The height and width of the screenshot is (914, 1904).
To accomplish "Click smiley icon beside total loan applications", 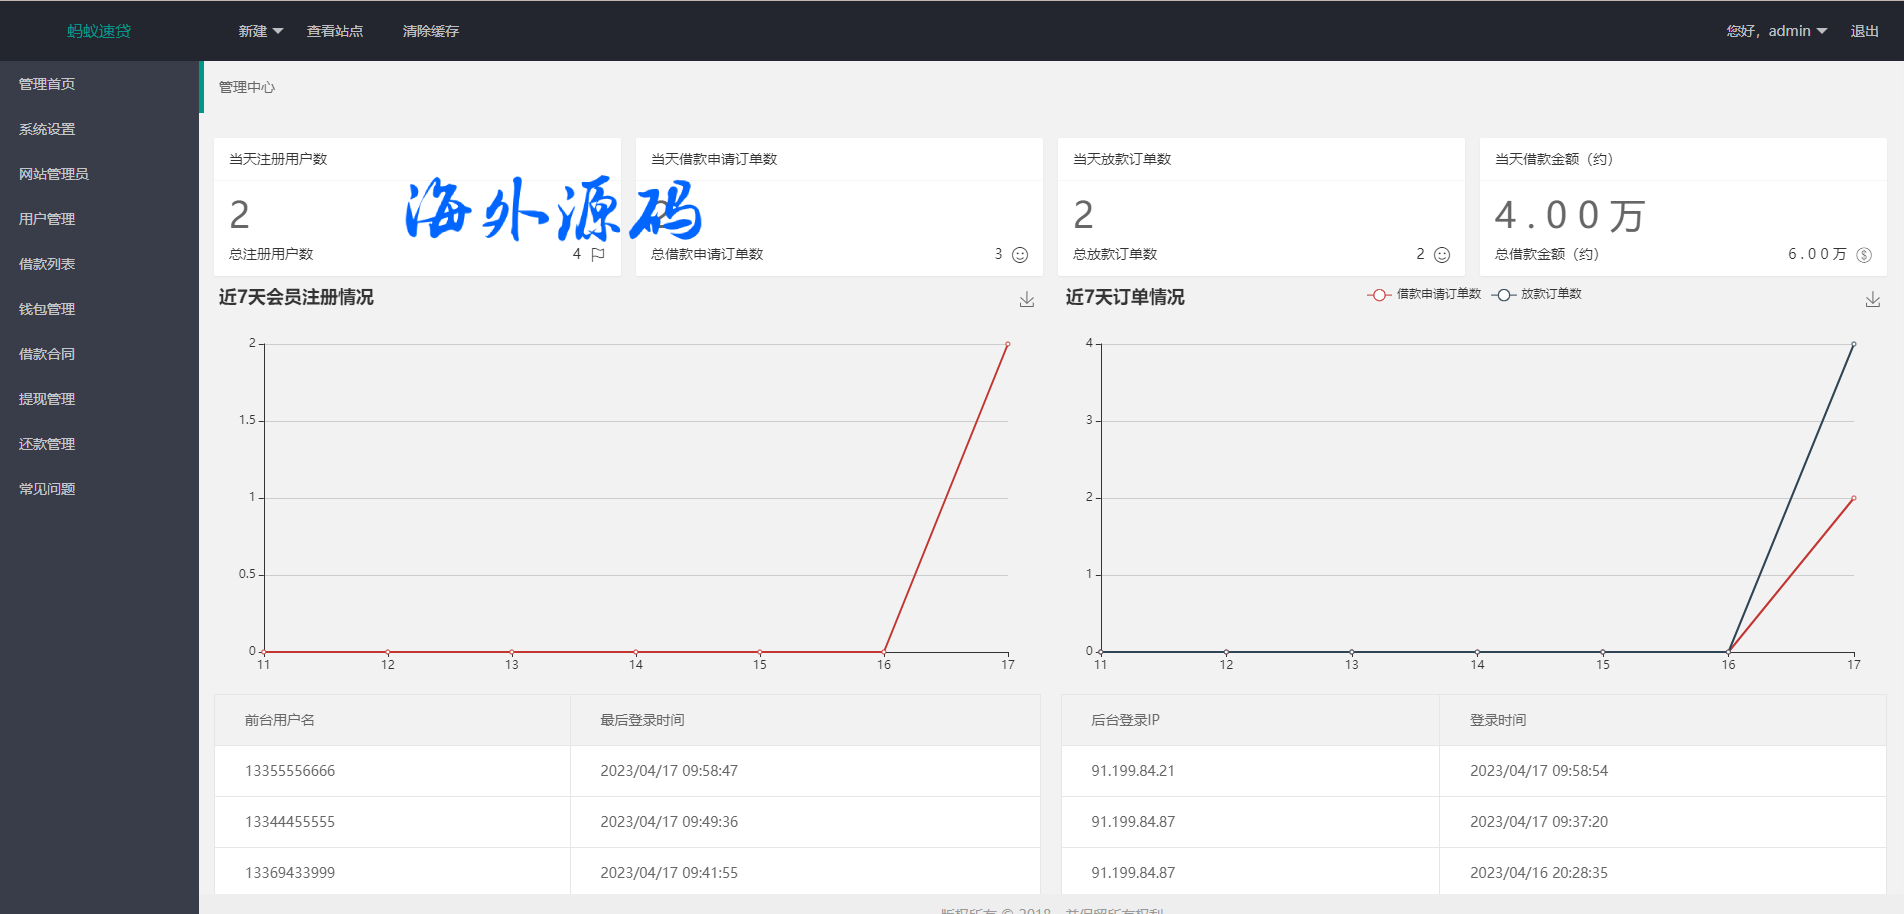I will click(1020, 255).
